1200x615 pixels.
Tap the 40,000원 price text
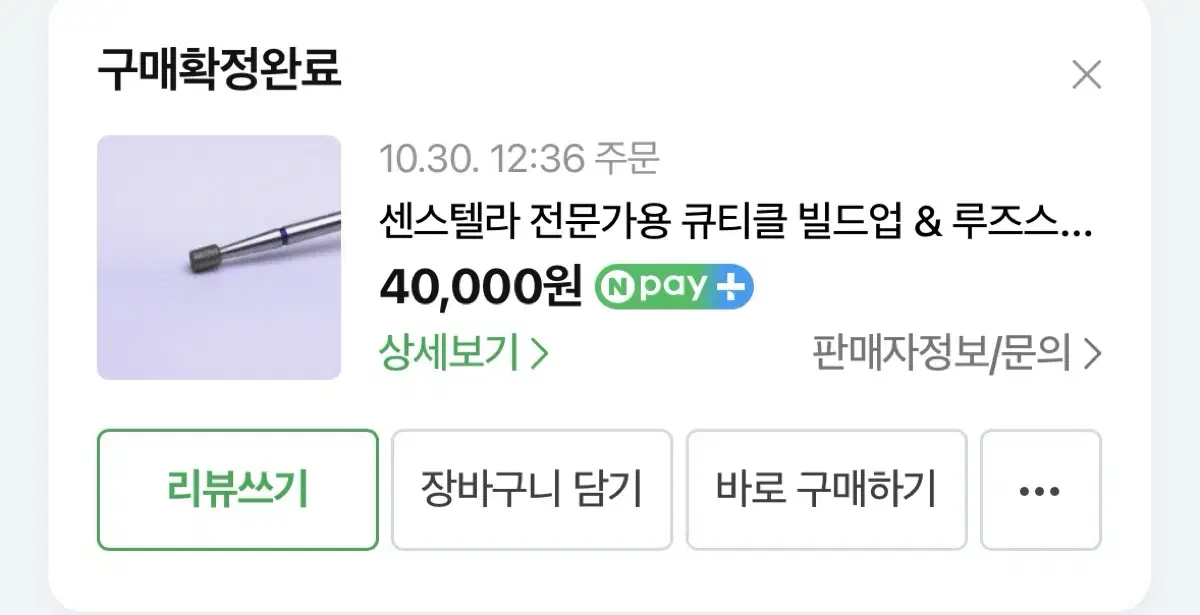pyautogui.click(x=480, y=288)
